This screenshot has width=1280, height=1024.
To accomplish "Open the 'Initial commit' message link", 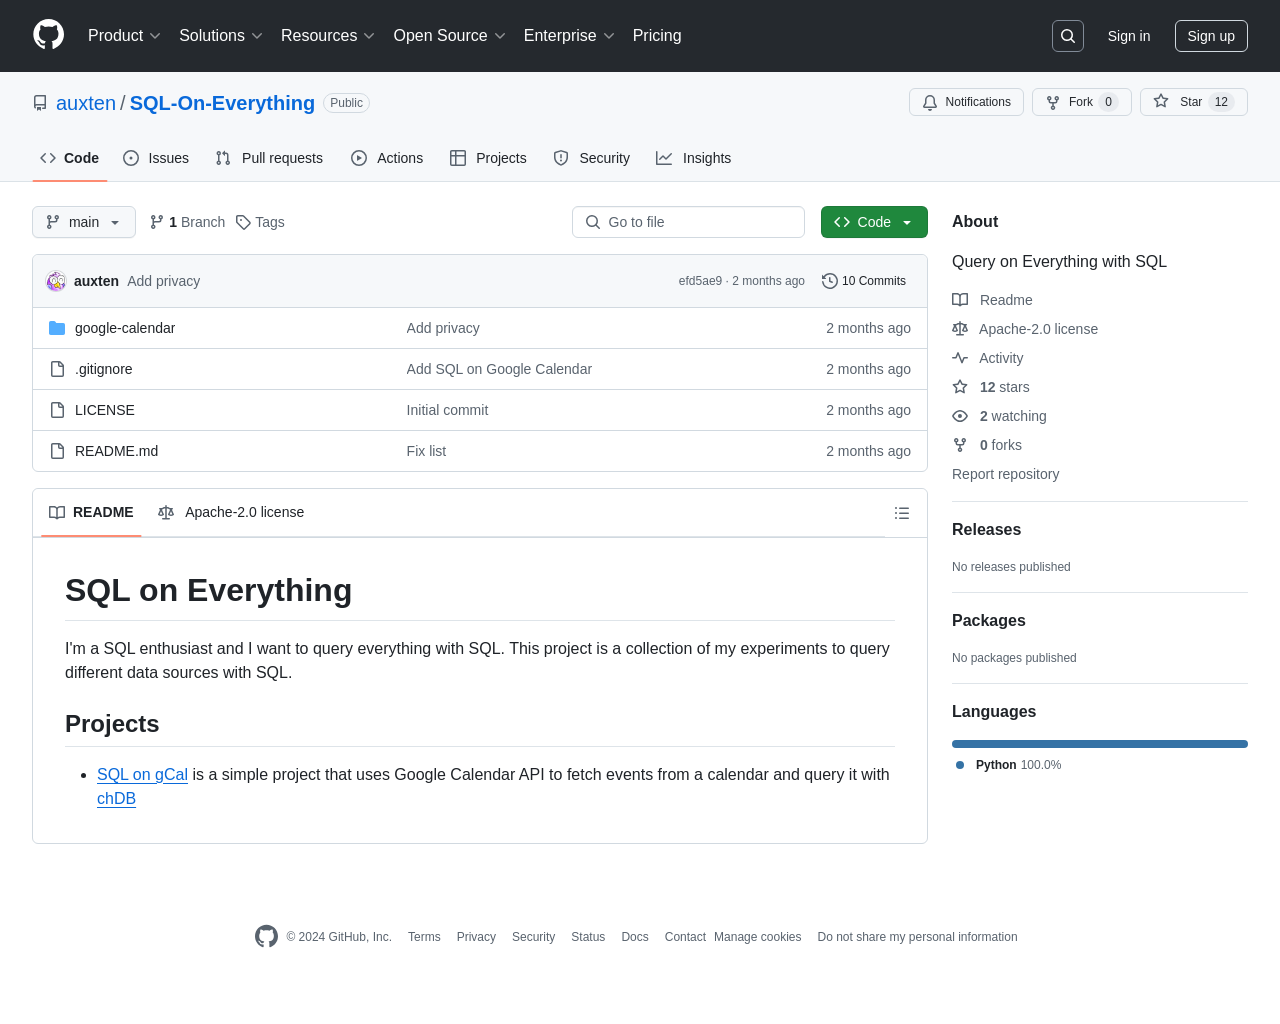I will tap(447, 410).
